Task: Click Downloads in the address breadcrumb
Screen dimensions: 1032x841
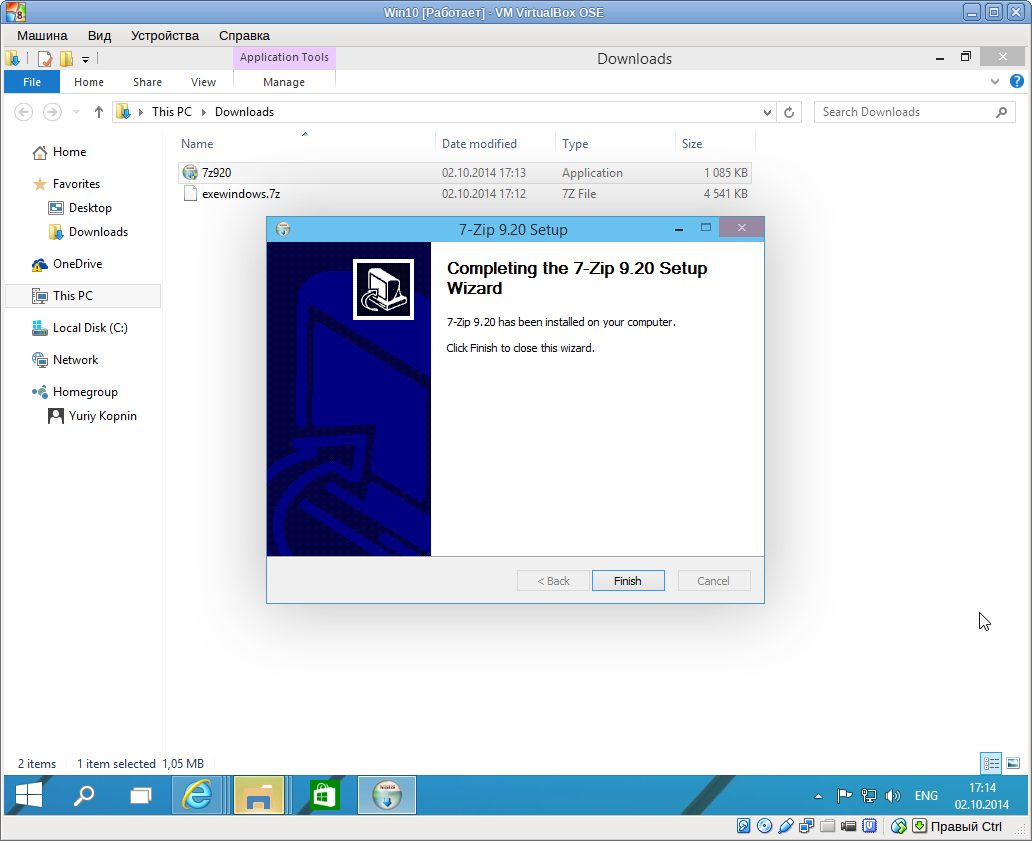Action: (244, 112)
